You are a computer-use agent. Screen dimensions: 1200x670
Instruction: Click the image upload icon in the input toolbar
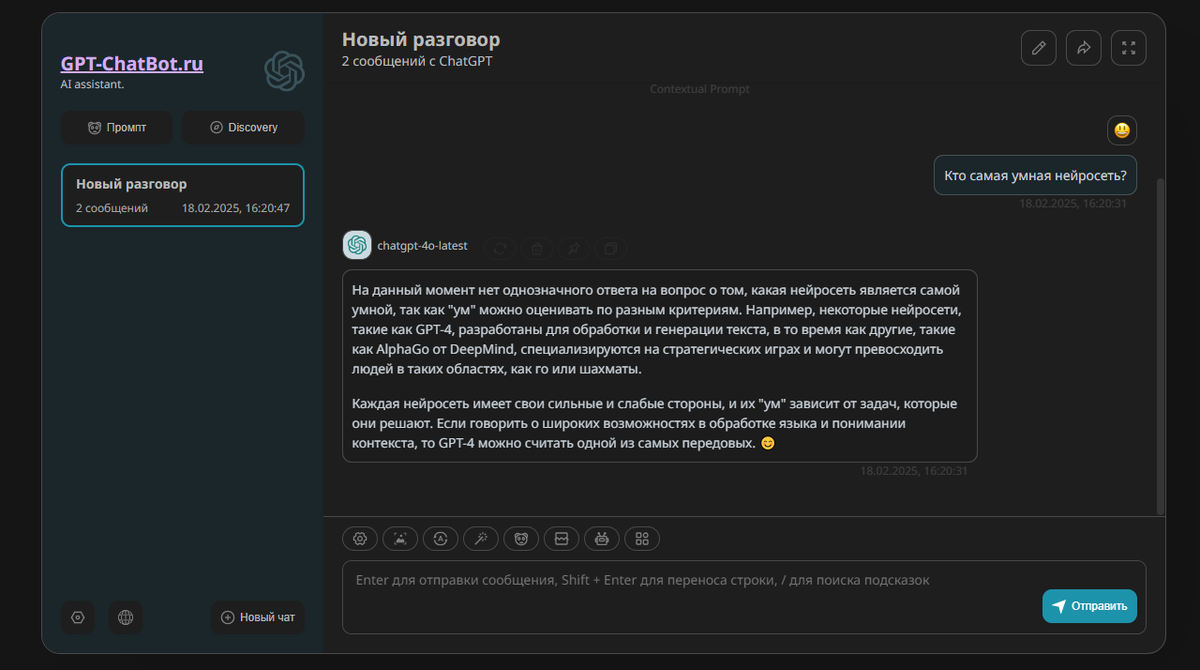tap(400, 538)
